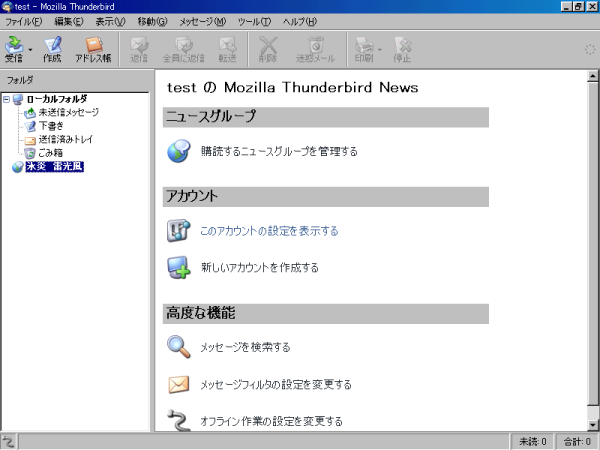Click 購読するニュースグループを管理する link
Image resolution: width=600 pixels, height=450 pixels.
pyautogui.click(x=279, y=152)
